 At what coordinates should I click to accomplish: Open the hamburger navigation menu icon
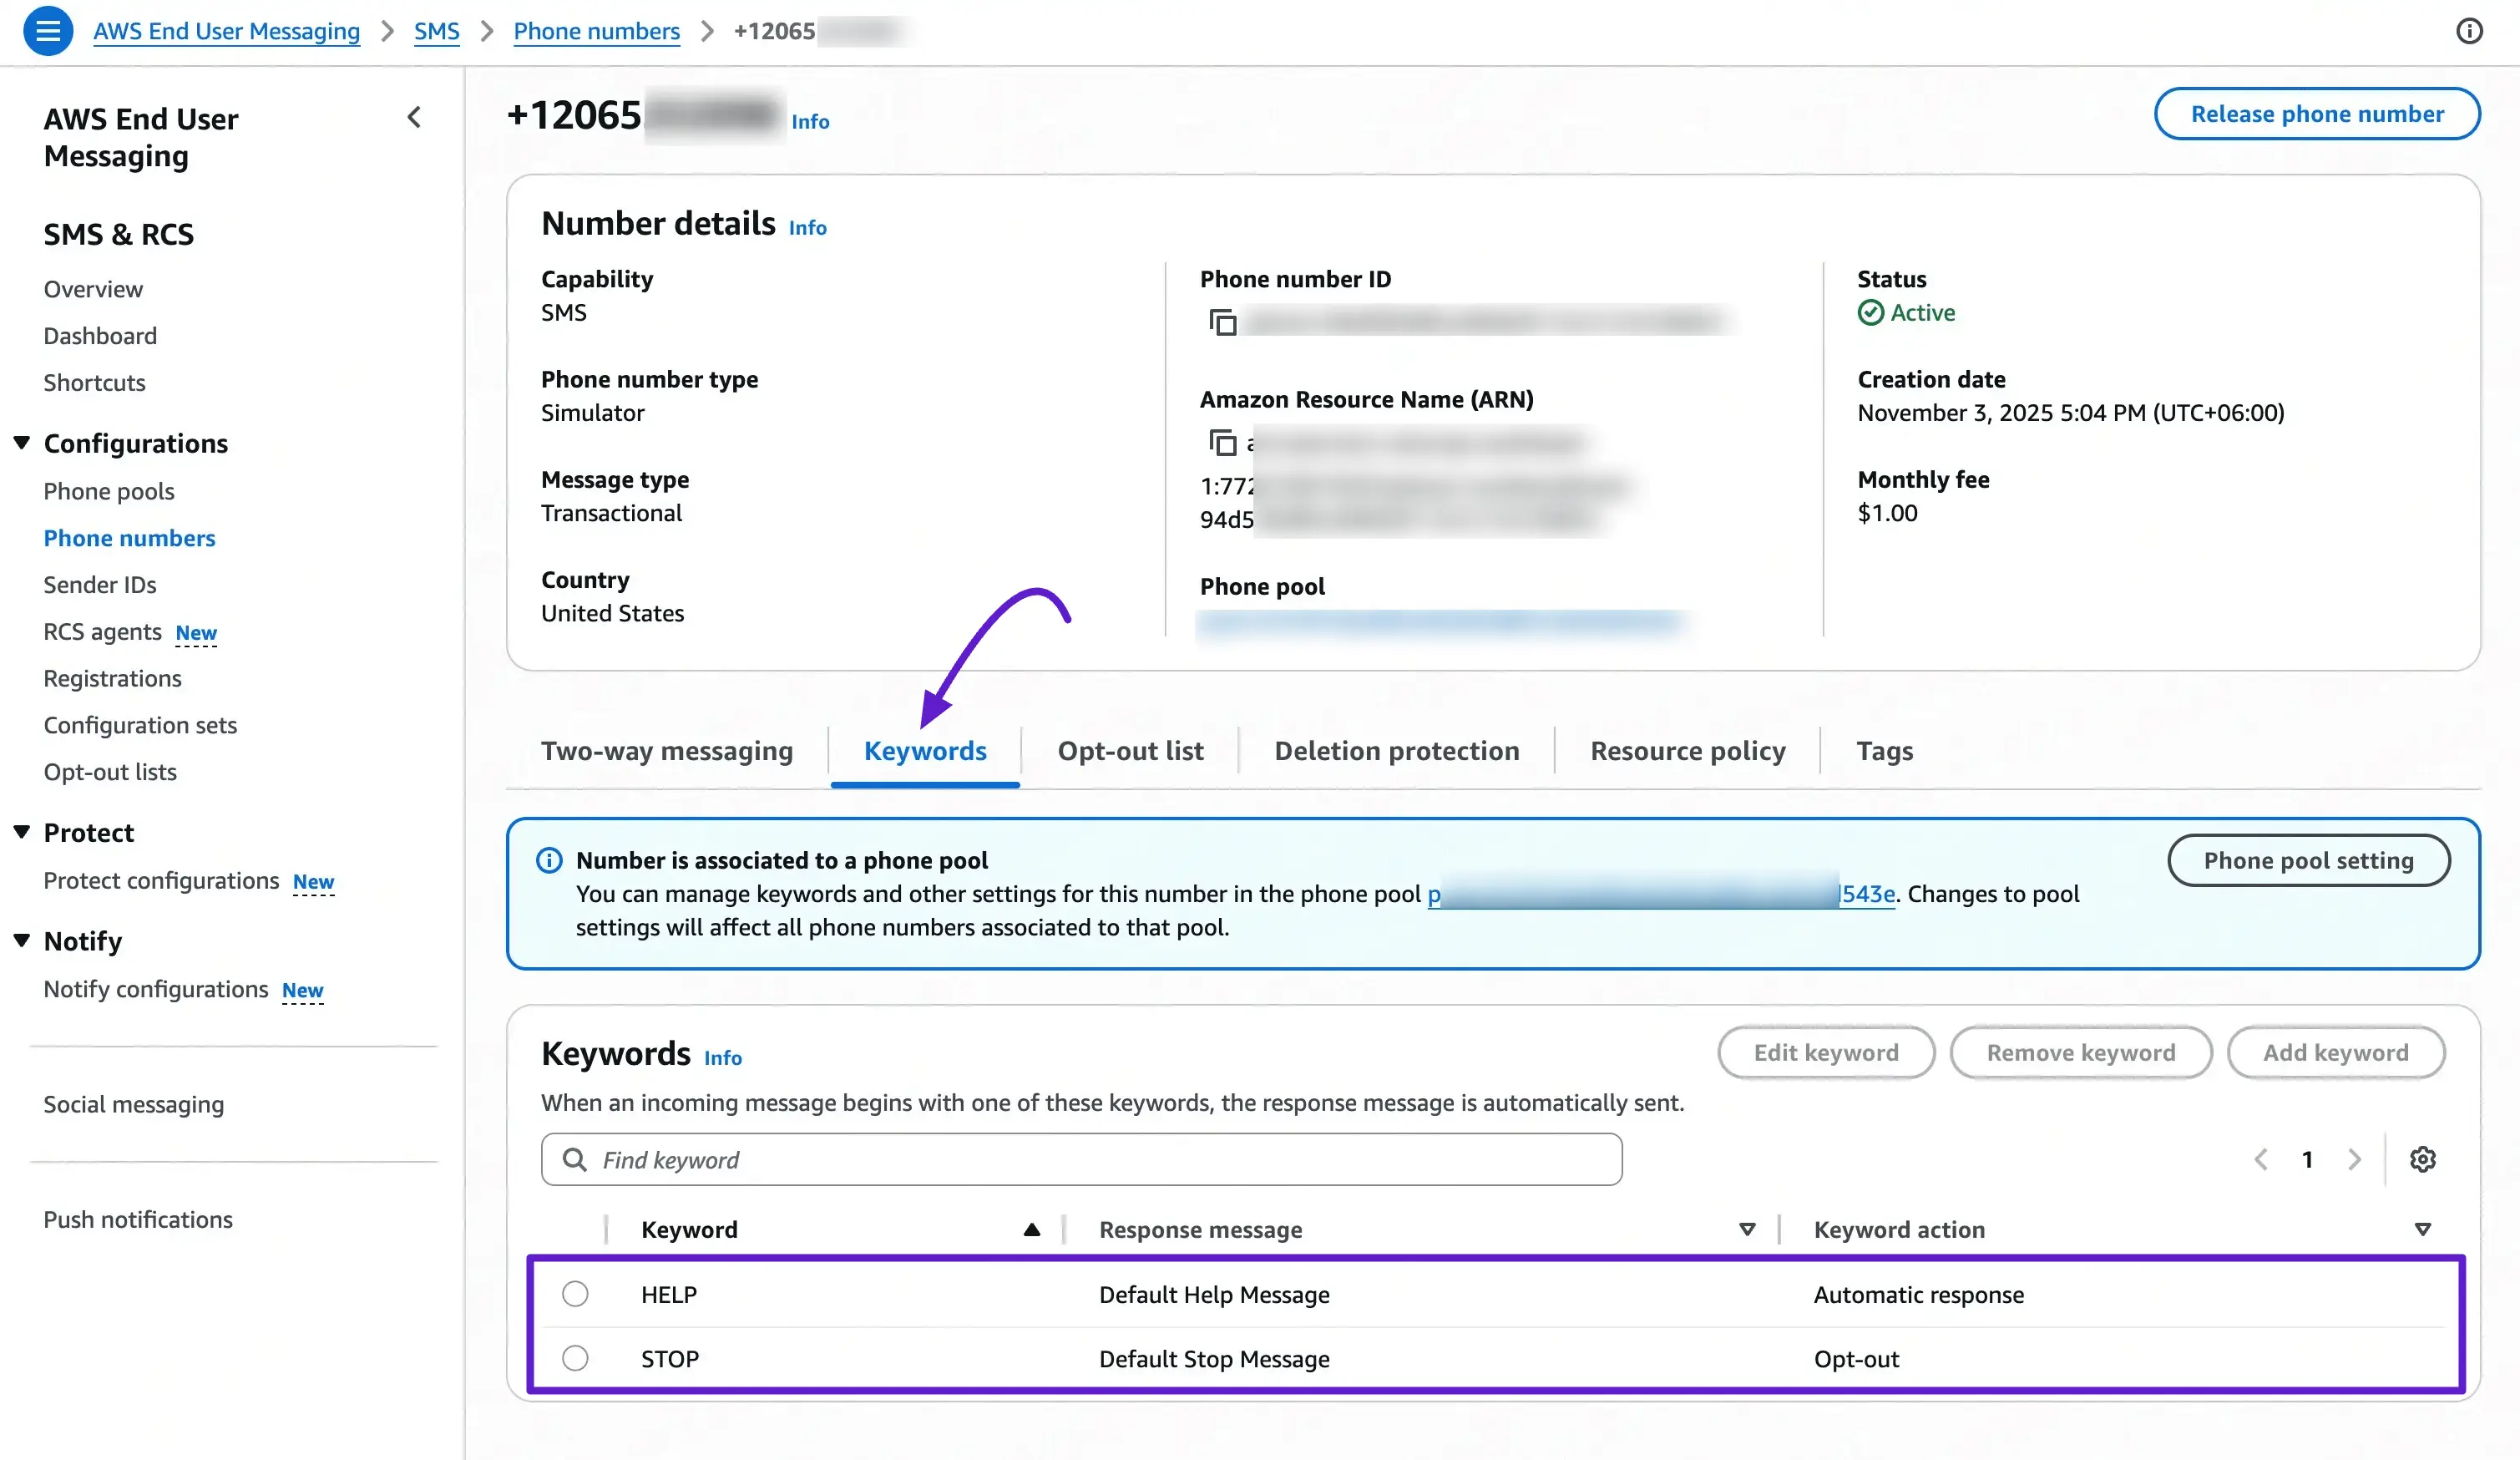(x=47, y=31)
